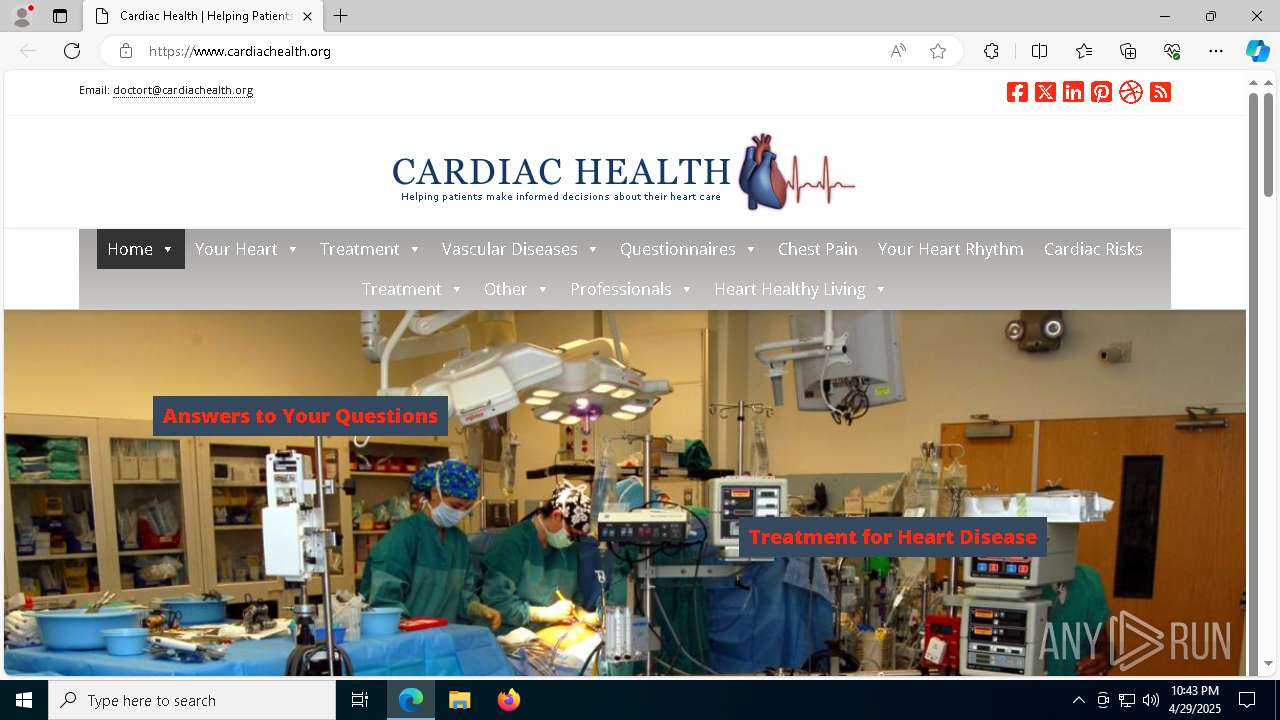Click Treatment for Heart Disease banner
The image size is (1280, 720).
893,537
